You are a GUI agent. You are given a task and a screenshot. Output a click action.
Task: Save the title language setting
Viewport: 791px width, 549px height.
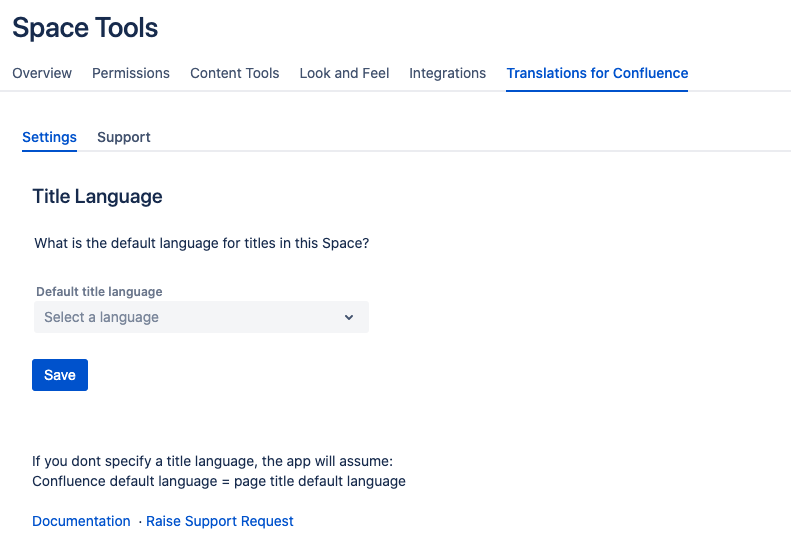click(60, 375)
